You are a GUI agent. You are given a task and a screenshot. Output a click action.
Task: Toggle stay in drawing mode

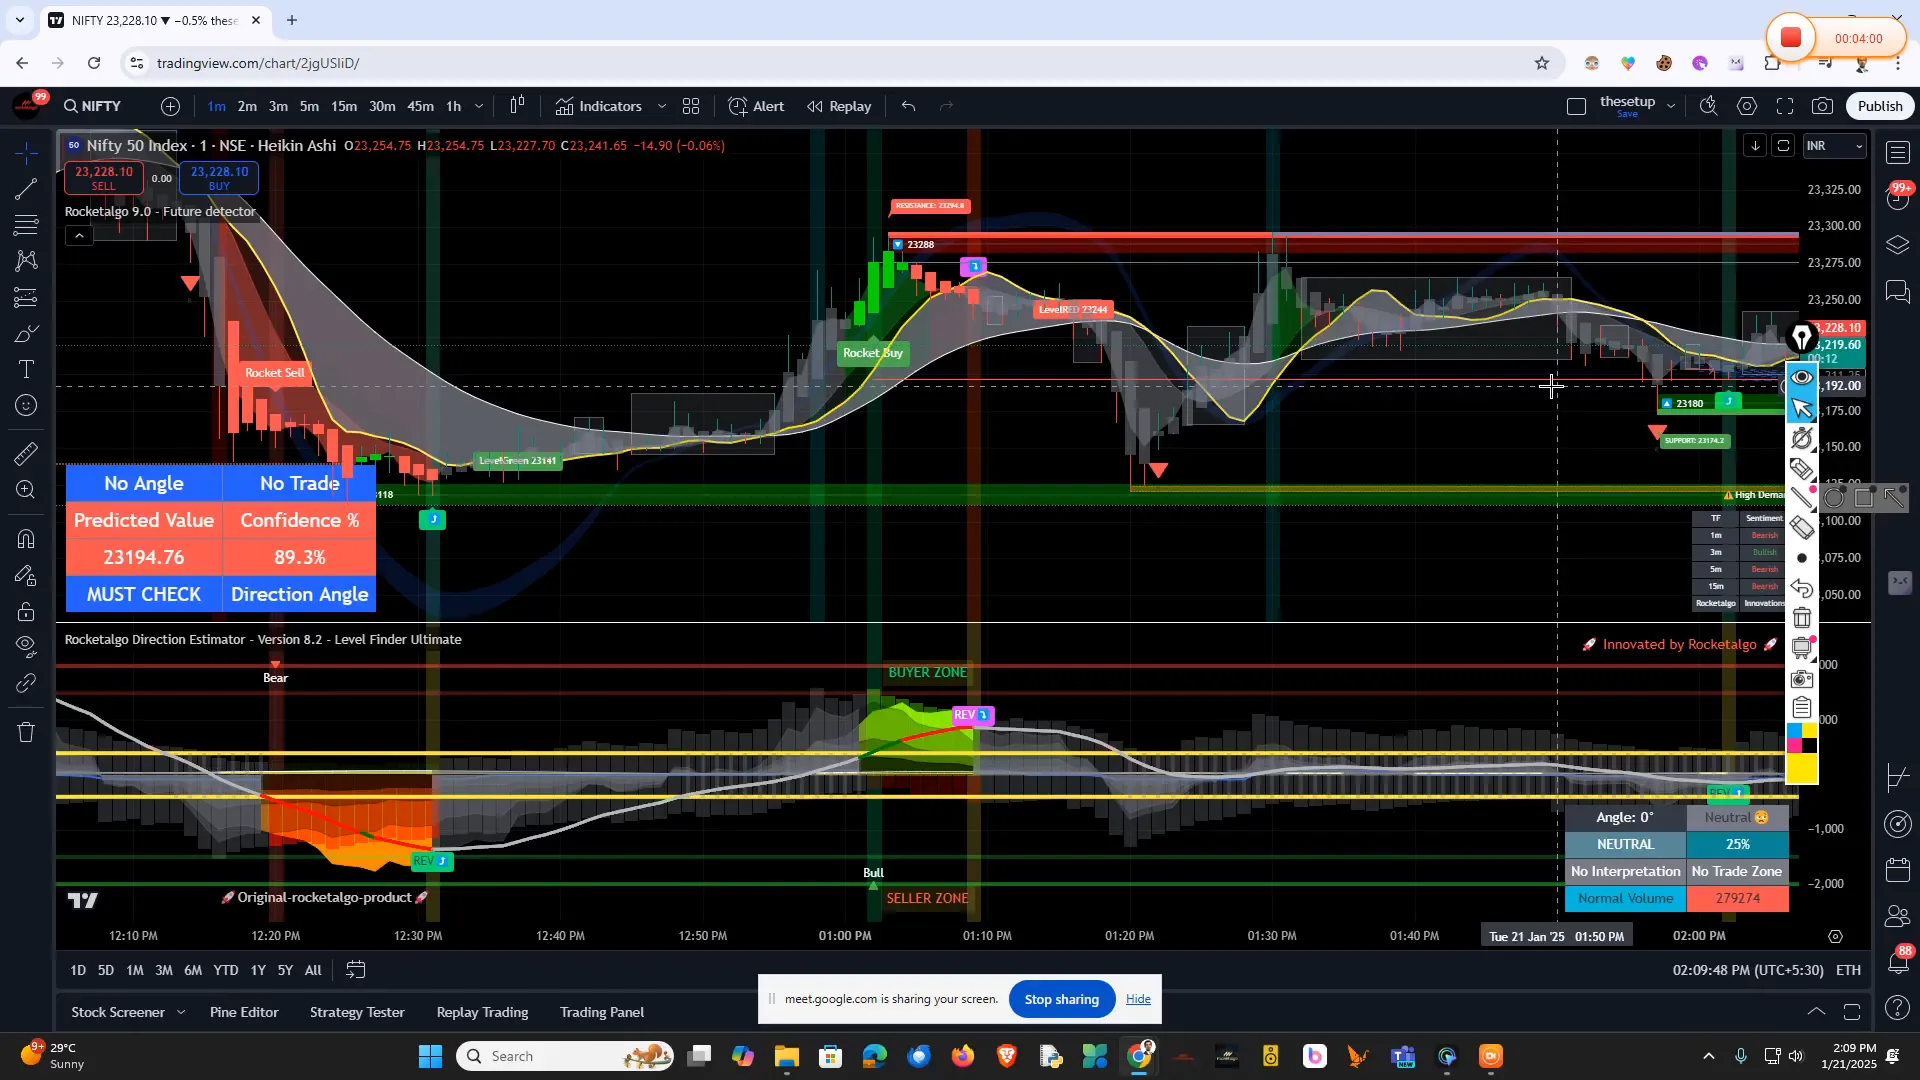pyautogui.click(x=27, y=575)
